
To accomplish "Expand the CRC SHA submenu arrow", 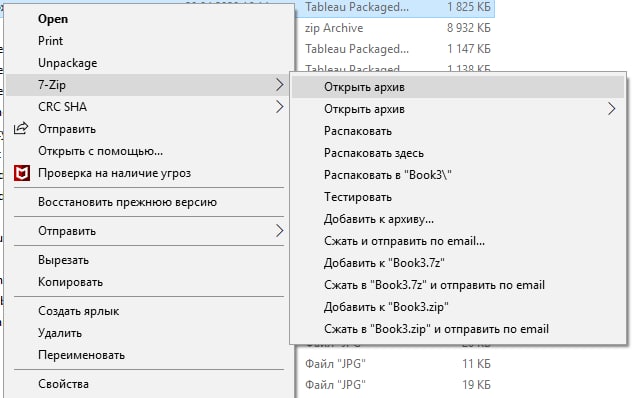I will tap(279, 107).
